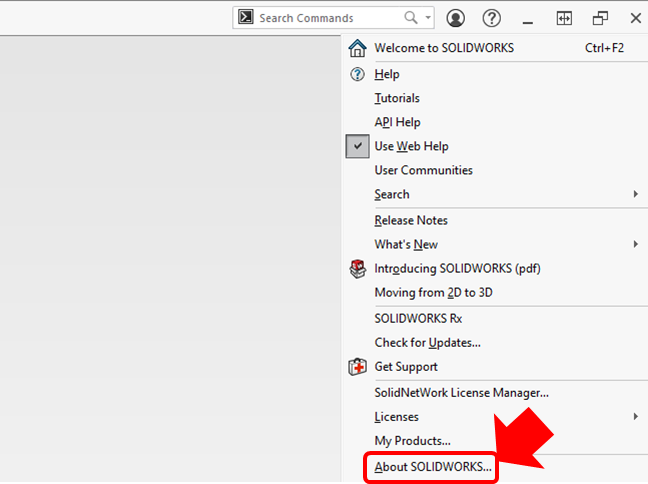Click the Introducing SOLIDWORKS pdf book icon
The width and height of the screenshot is (648, 484).
coord(357,269)
